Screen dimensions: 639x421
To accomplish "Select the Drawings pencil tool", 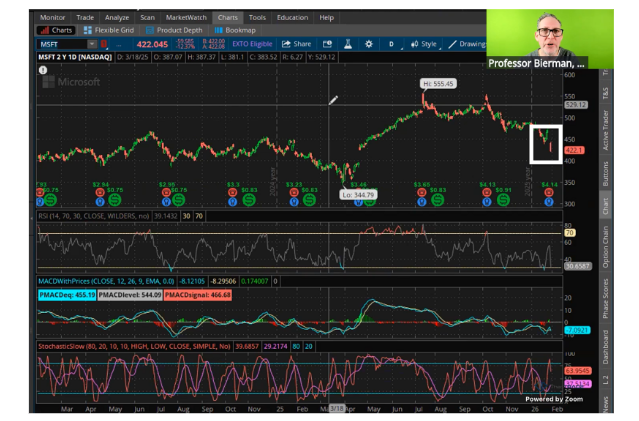I will pos(452,44).
